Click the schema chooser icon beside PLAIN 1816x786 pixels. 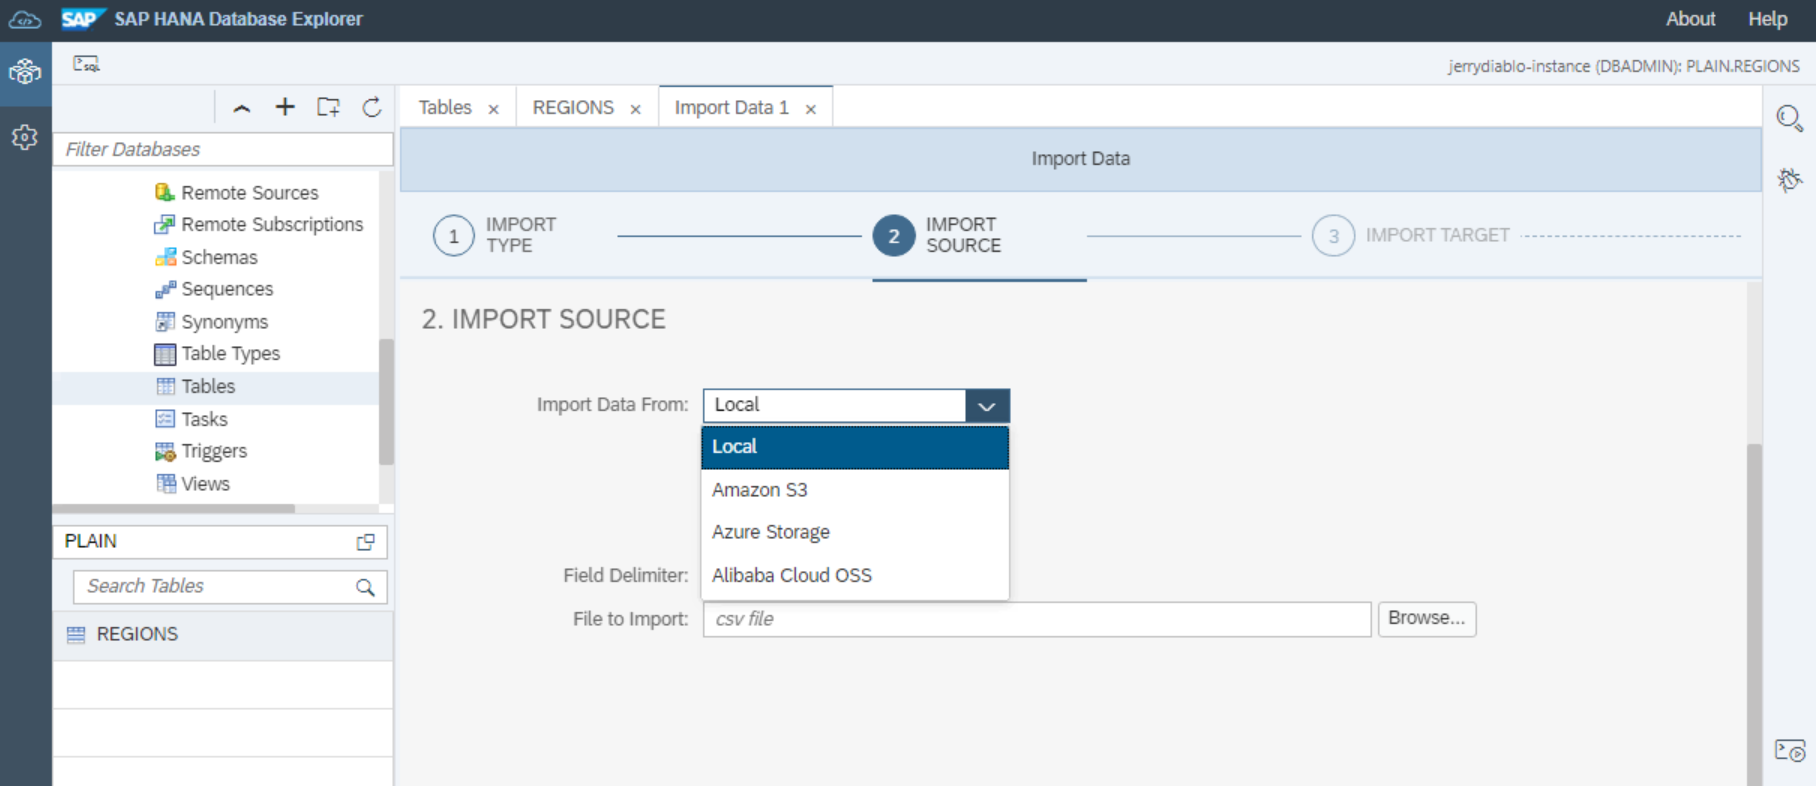[366, 542]
